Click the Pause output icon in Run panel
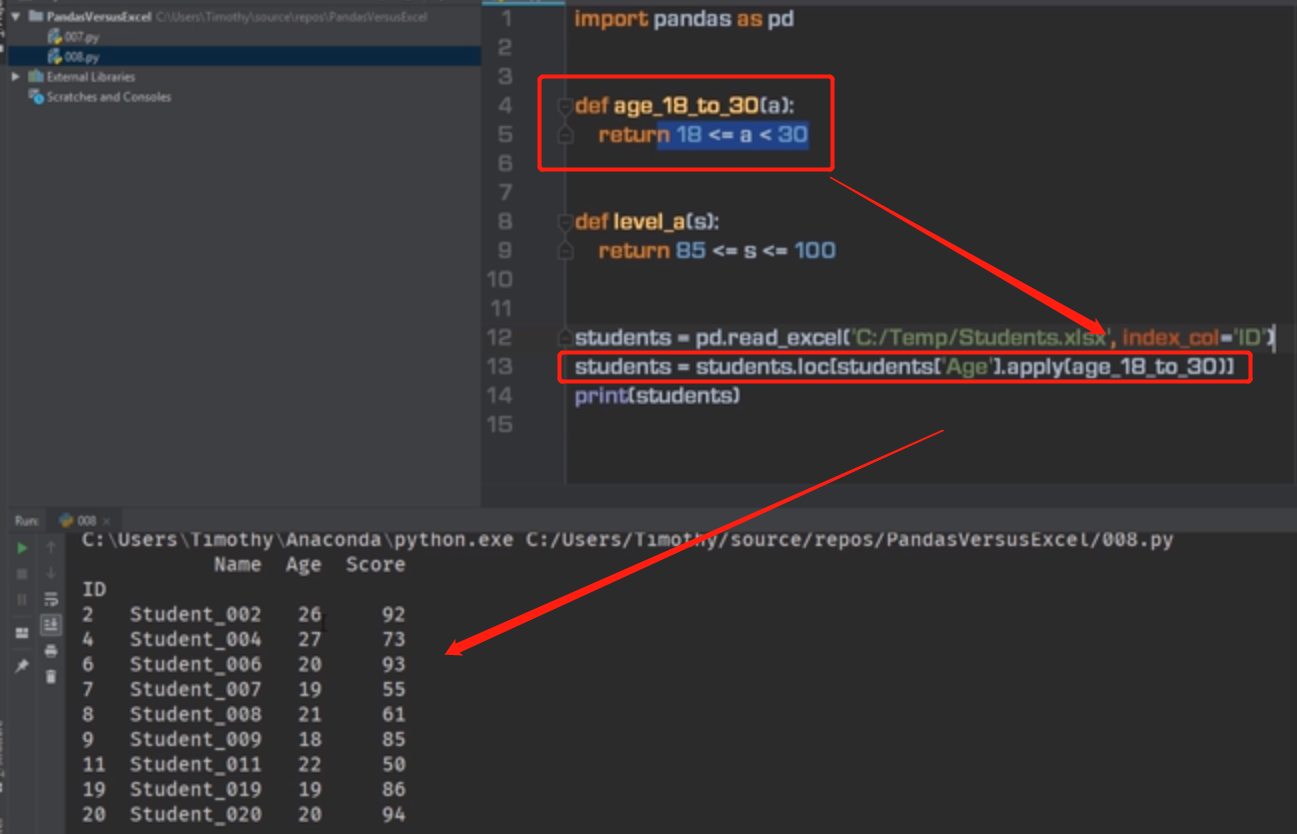Image resolution: width=1297 pixels, height=834 pixels. pyautogui.click(x=22, y=600)
